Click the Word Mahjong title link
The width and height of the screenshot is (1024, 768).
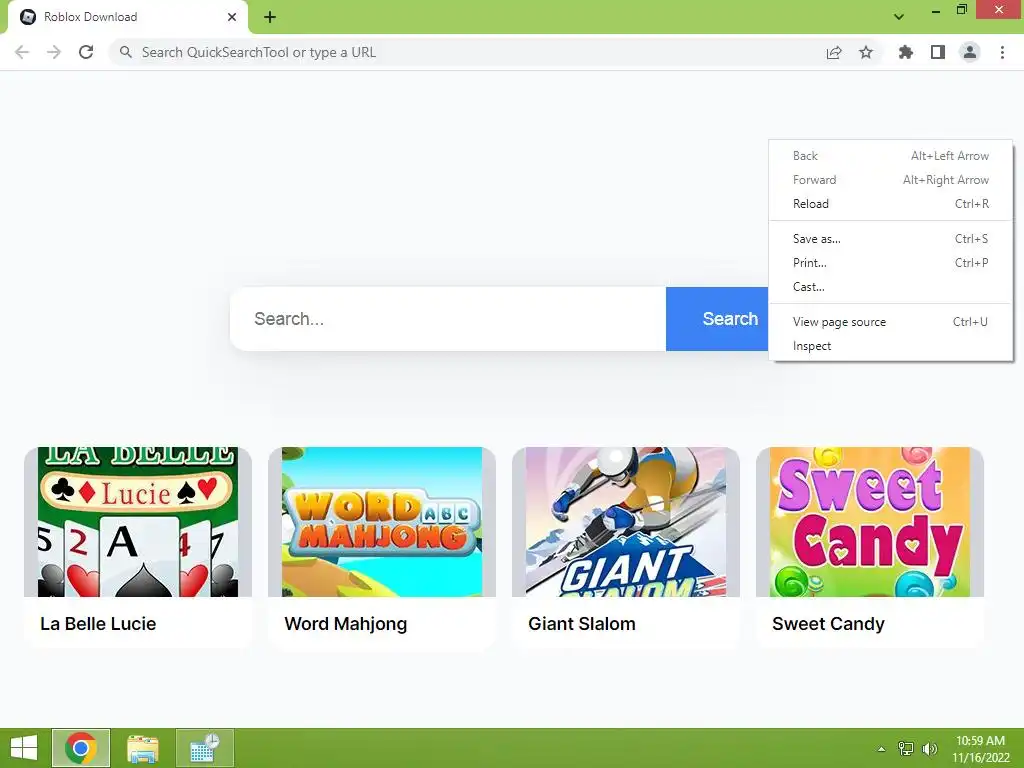pos(345,624)
